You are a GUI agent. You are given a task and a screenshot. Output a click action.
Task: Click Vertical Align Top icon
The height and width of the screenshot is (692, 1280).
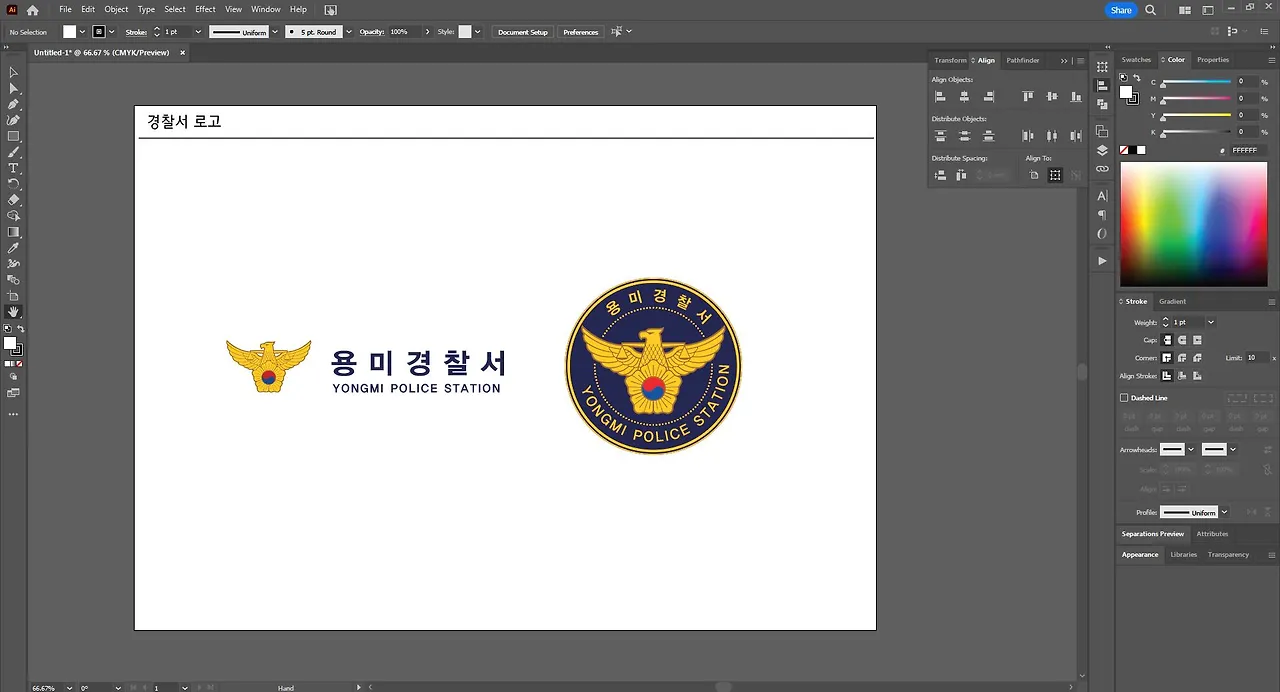[x=1028, y=97]
